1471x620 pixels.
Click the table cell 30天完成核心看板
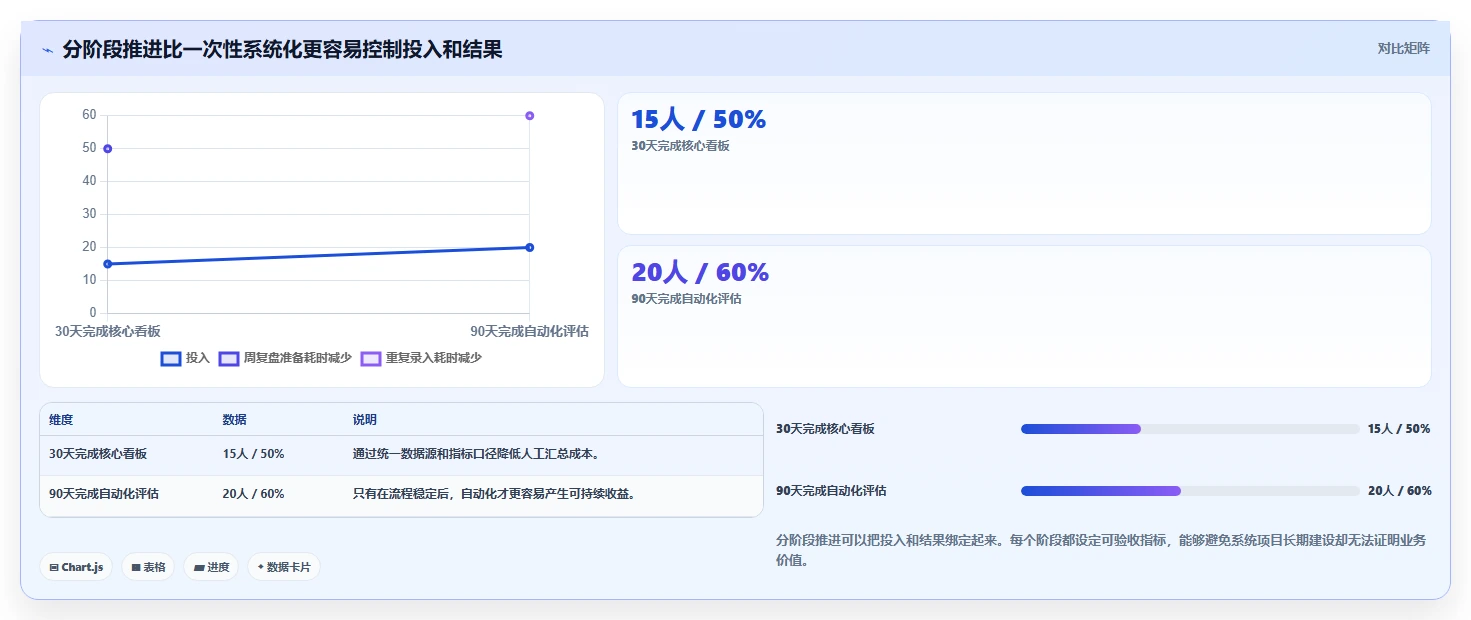coord(98,454)
